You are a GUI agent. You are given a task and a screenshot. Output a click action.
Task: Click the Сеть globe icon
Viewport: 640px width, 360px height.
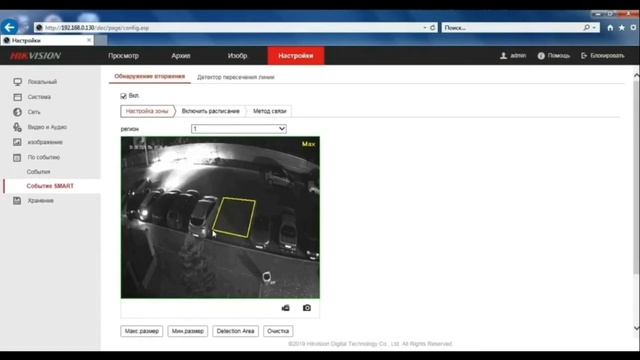tap(17, 112)
